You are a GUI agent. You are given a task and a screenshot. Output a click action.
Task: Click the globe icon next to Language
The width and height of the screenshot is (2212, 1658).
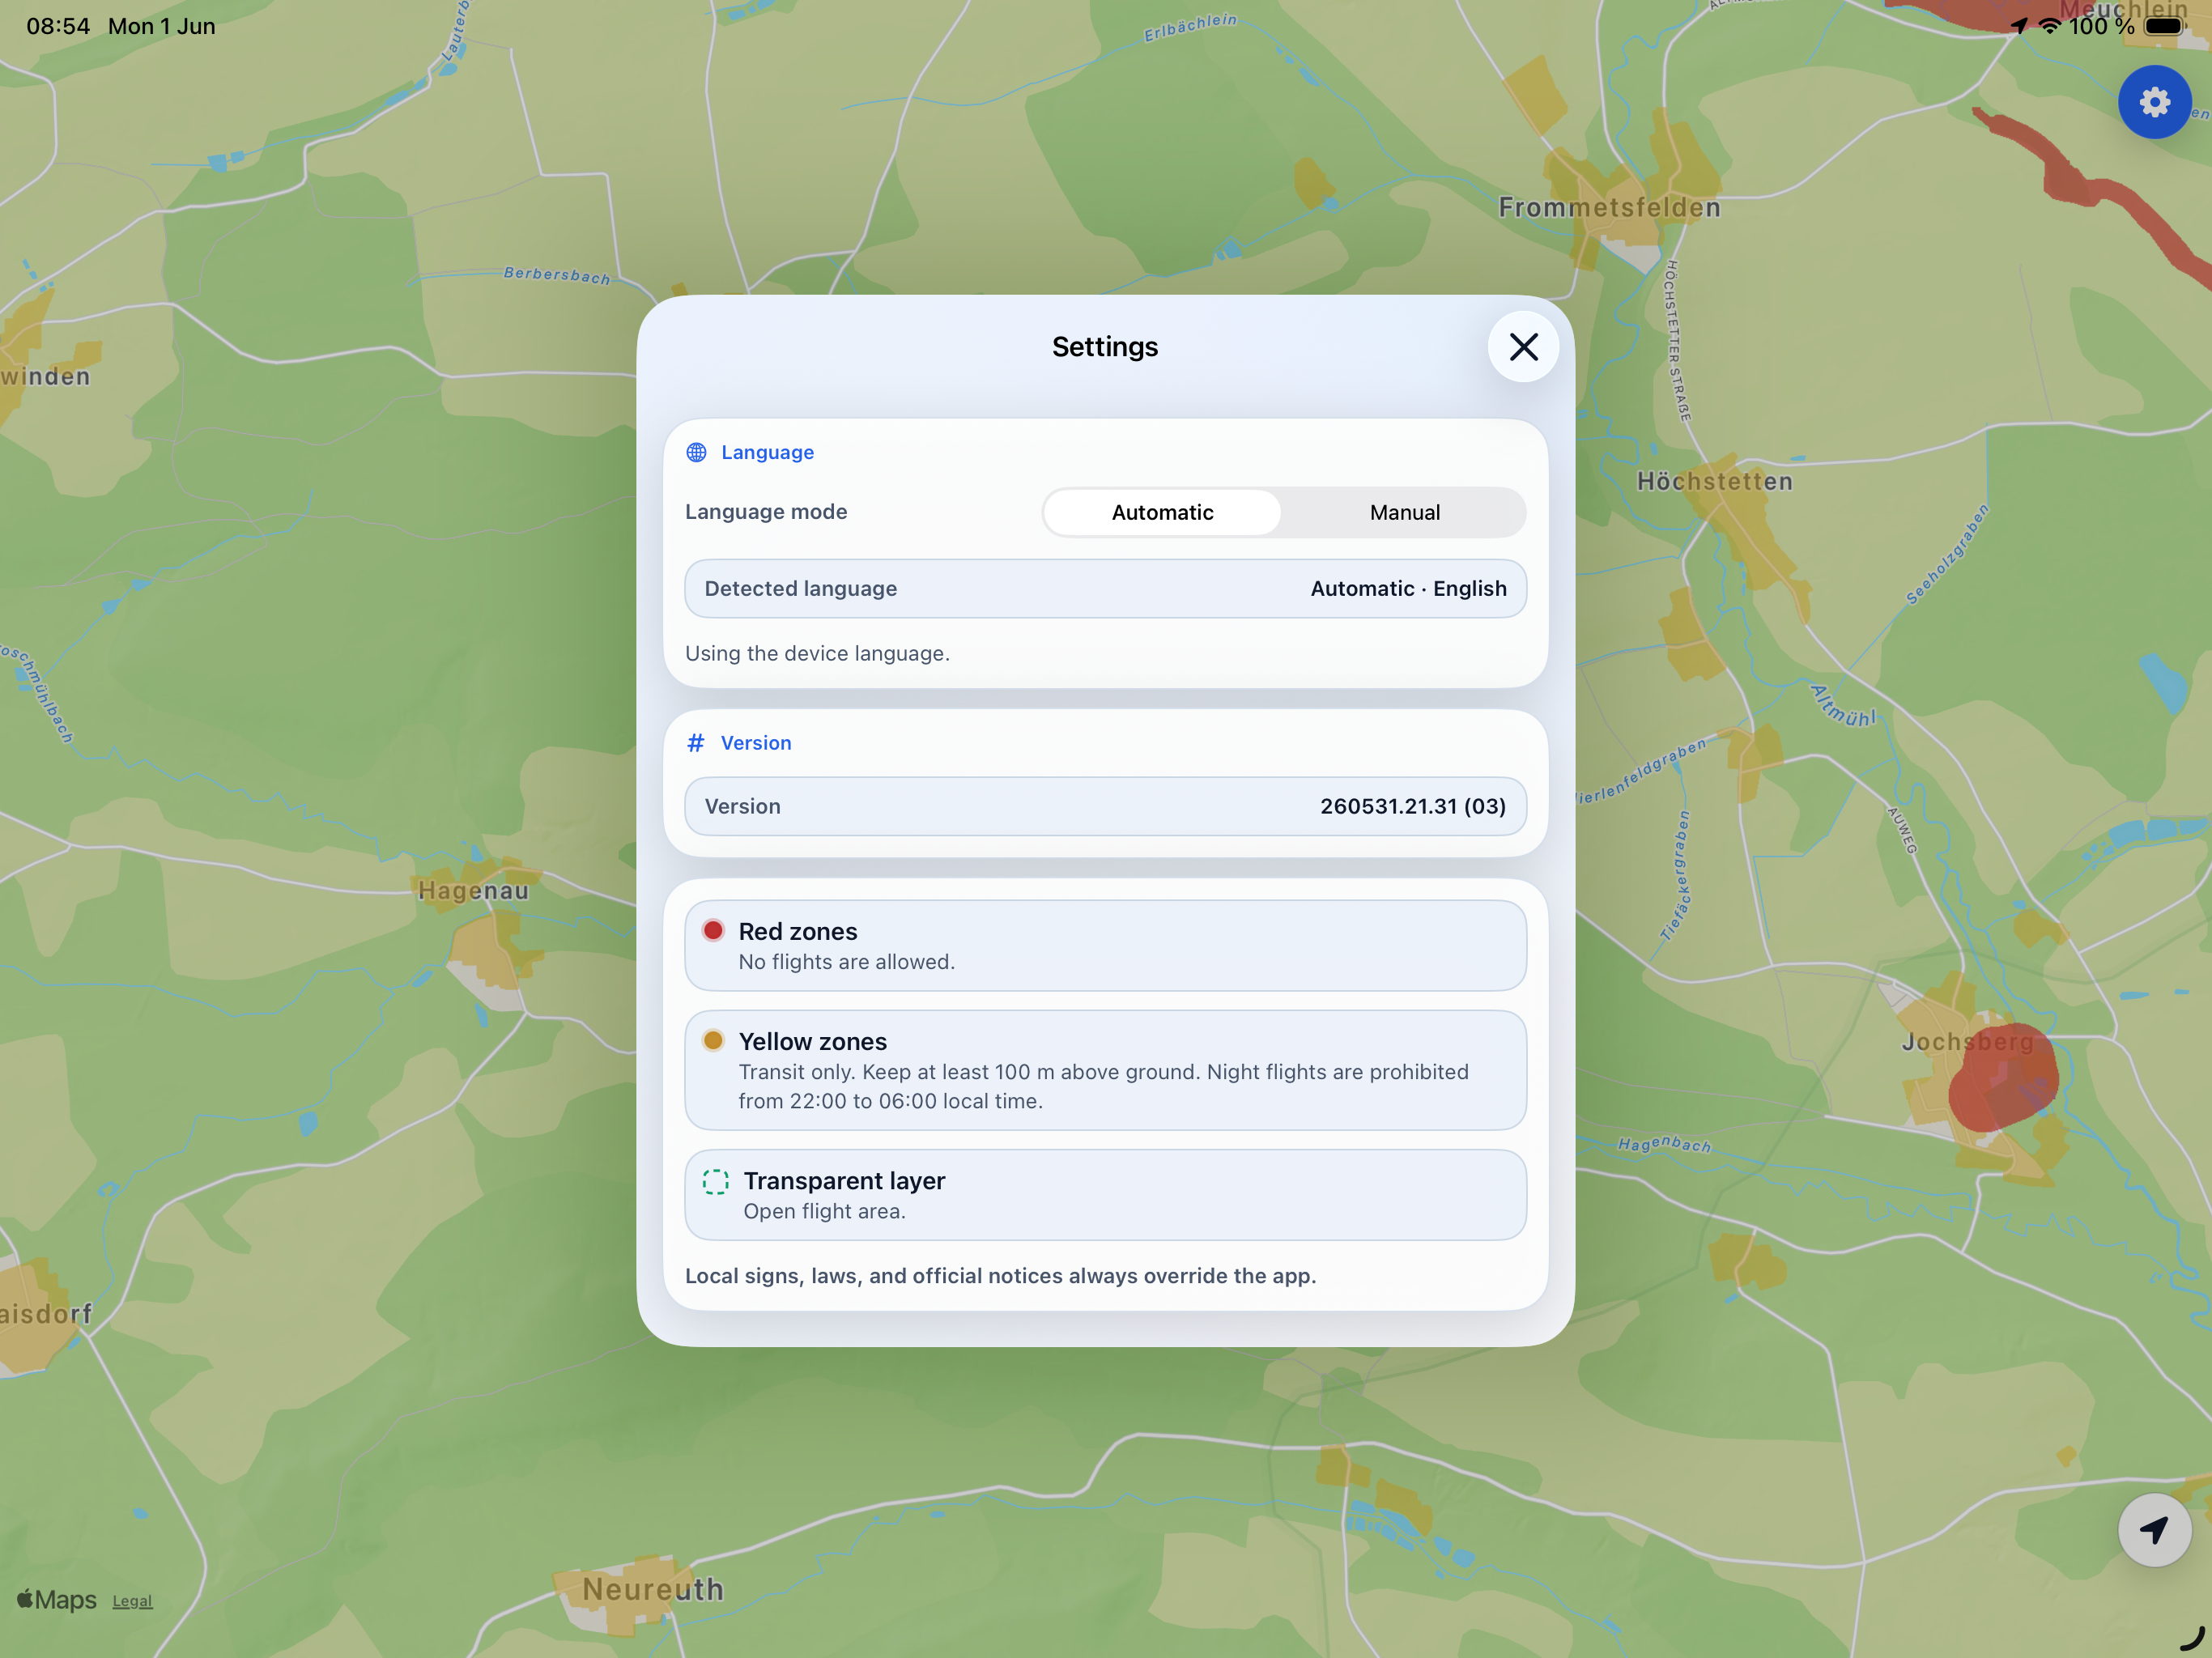pyautogui.click(x=696, y=452)
